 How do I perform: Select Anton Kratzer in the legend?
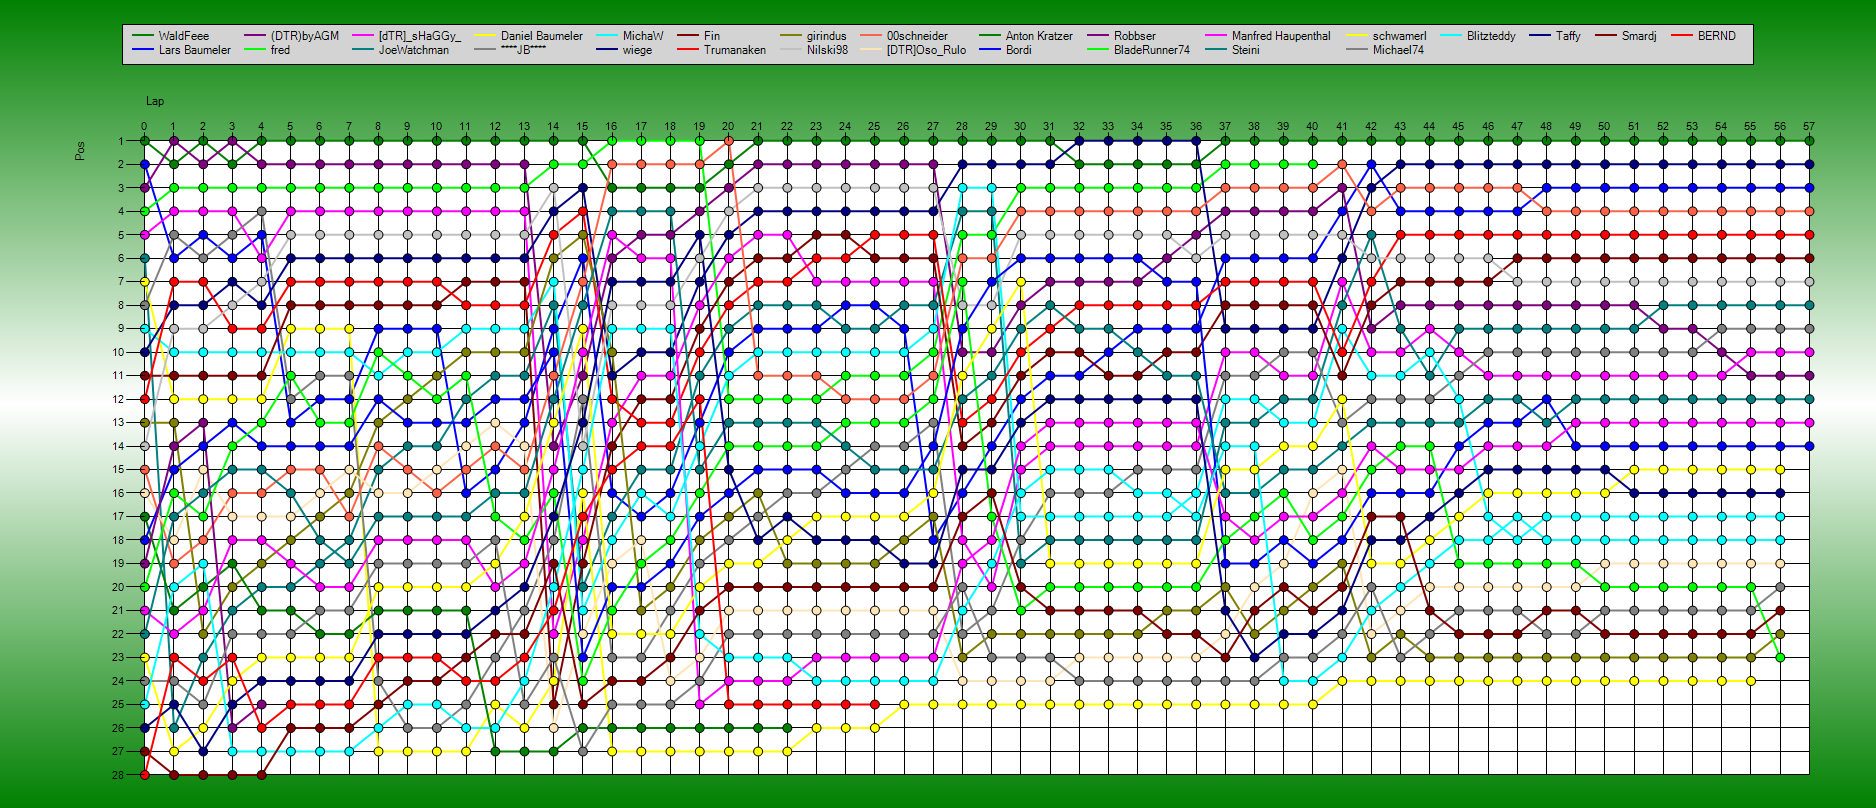point(1039,36)
